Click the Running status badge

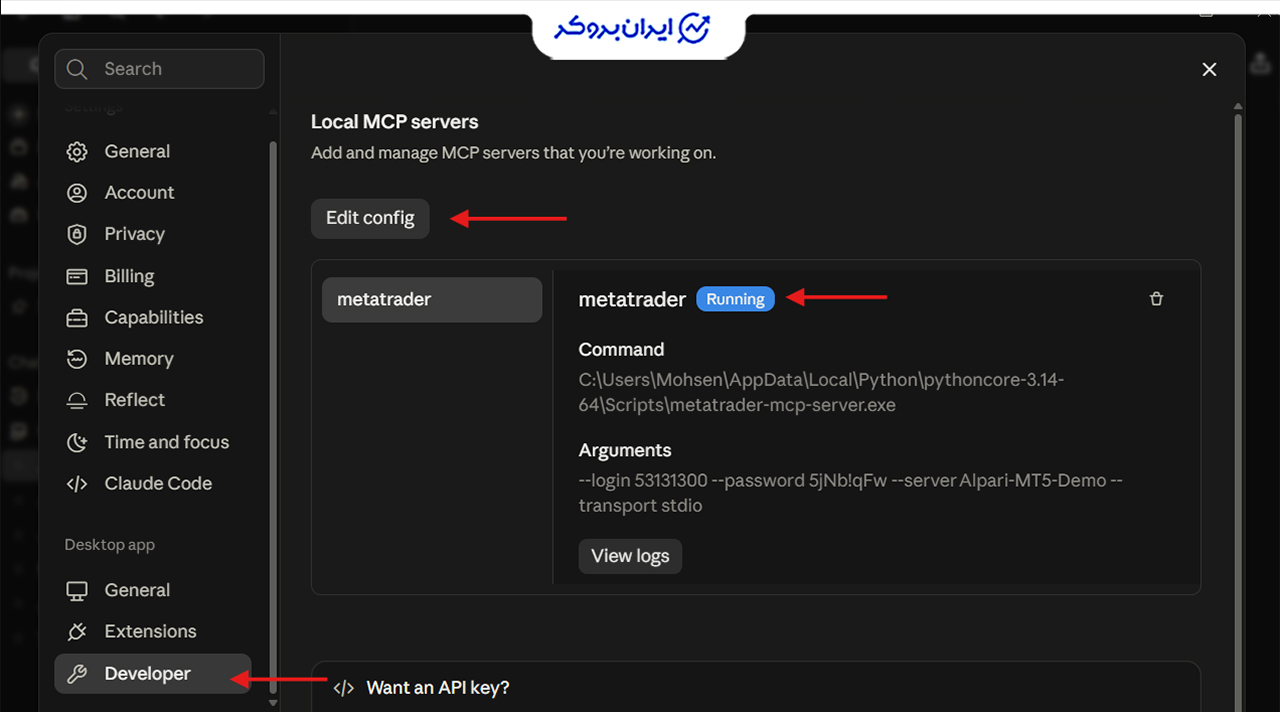[735, 299]
